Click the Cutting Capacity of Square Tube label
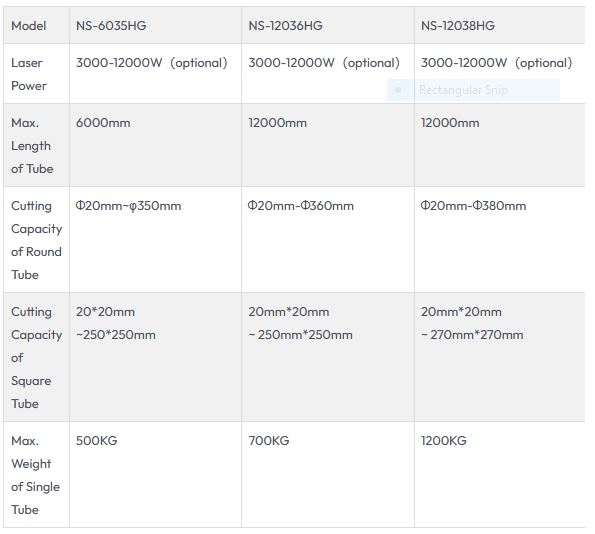This screenshot has width=595, height=534. [36, 358]
